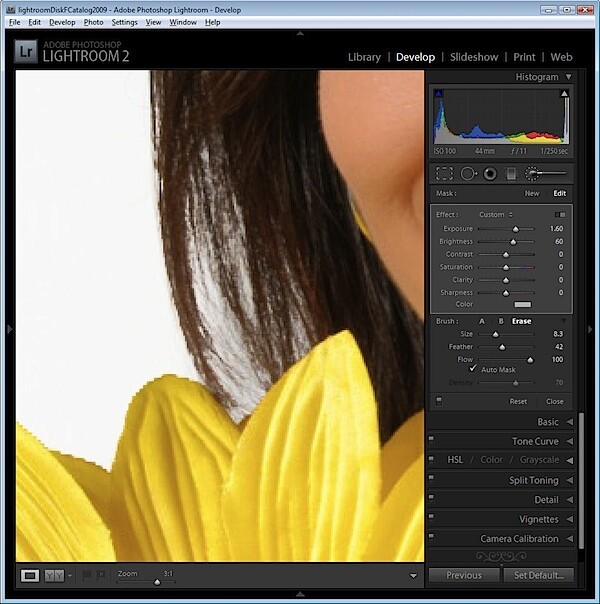
Task: Uncheck the Auto Mask checkbox
Action: (473, 369)
